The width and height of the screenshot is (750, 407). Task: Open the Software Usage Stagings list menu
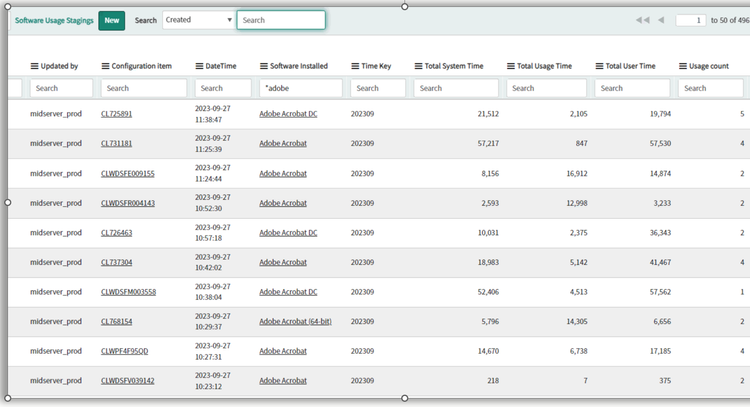pyautogui.click(x=54, y=21)
